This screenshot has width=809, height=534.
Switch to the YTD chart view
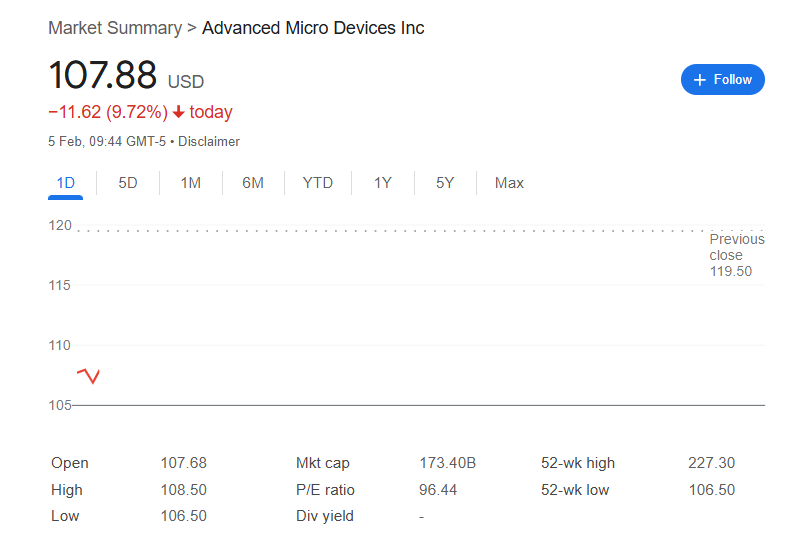pyautogui.click(x=318, y=183)
